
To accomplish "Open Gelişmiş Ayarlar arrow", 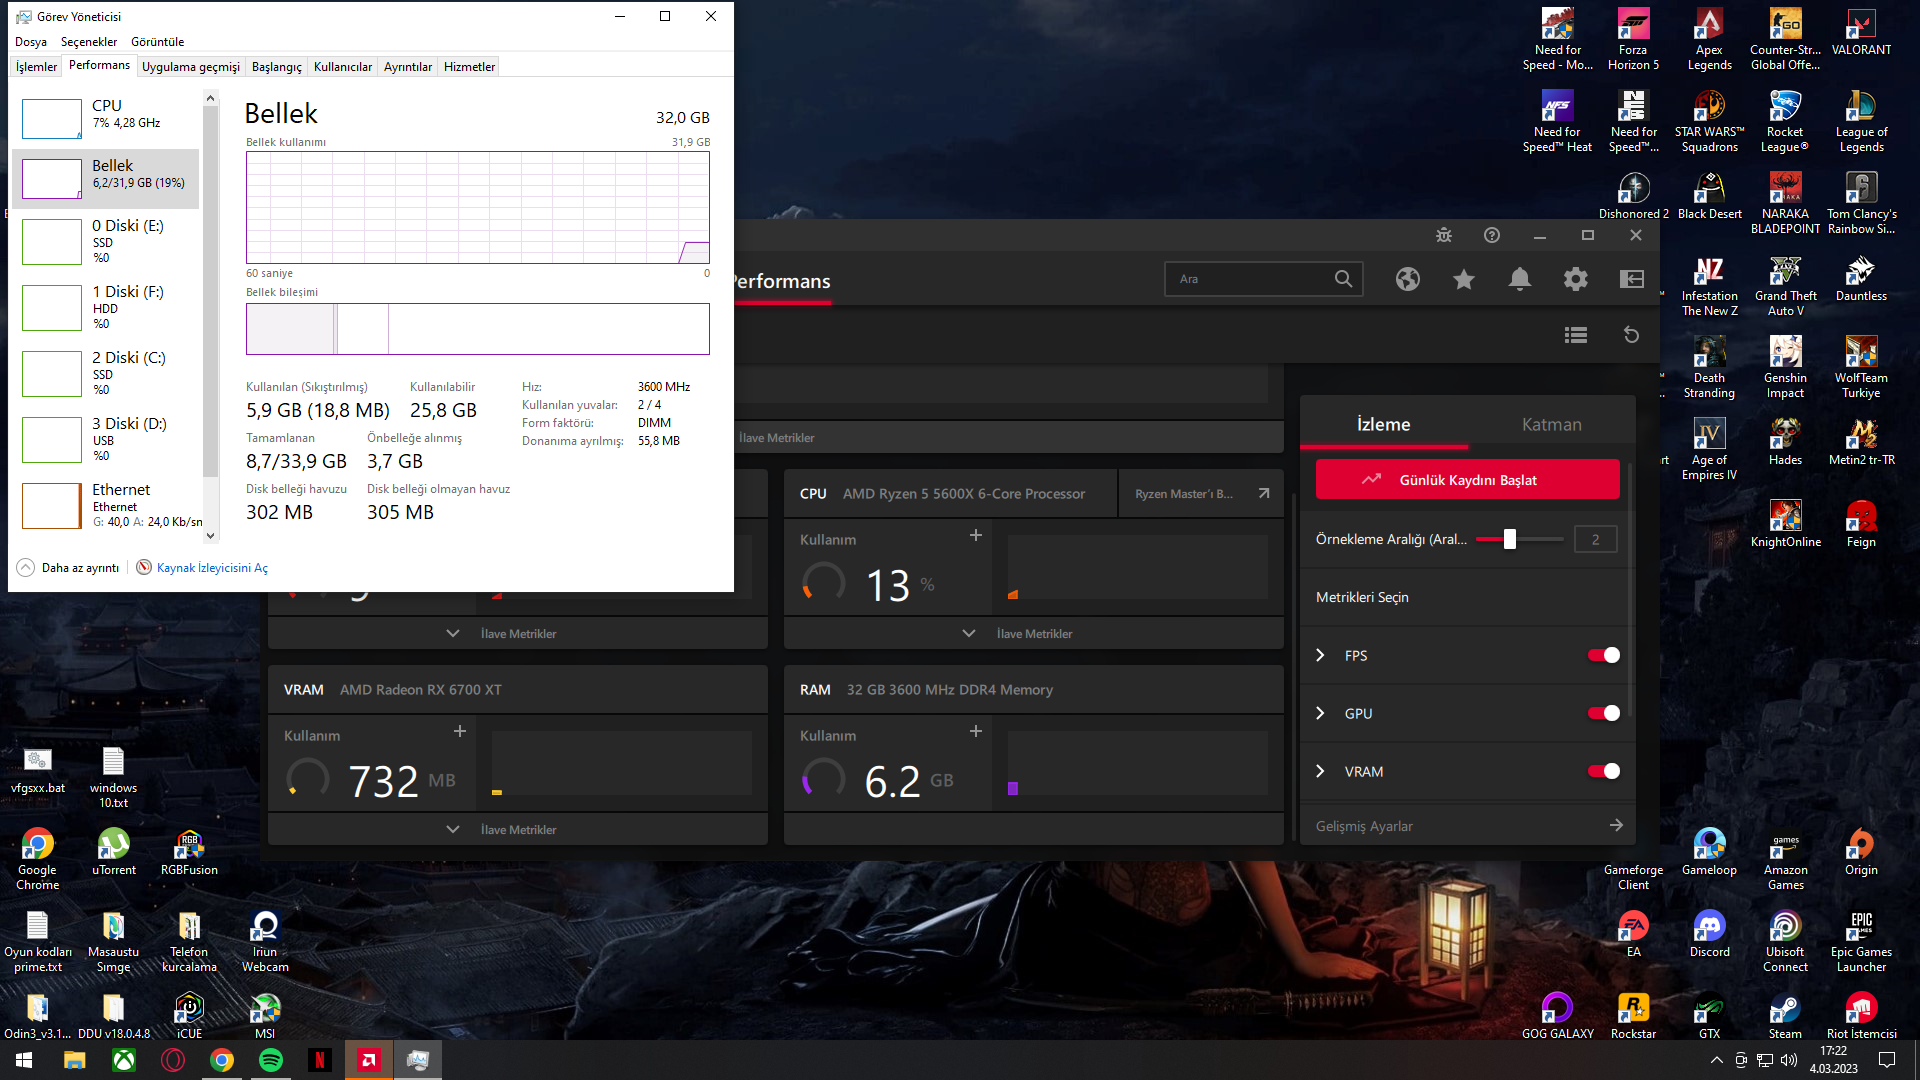I will pos(1616,825).
